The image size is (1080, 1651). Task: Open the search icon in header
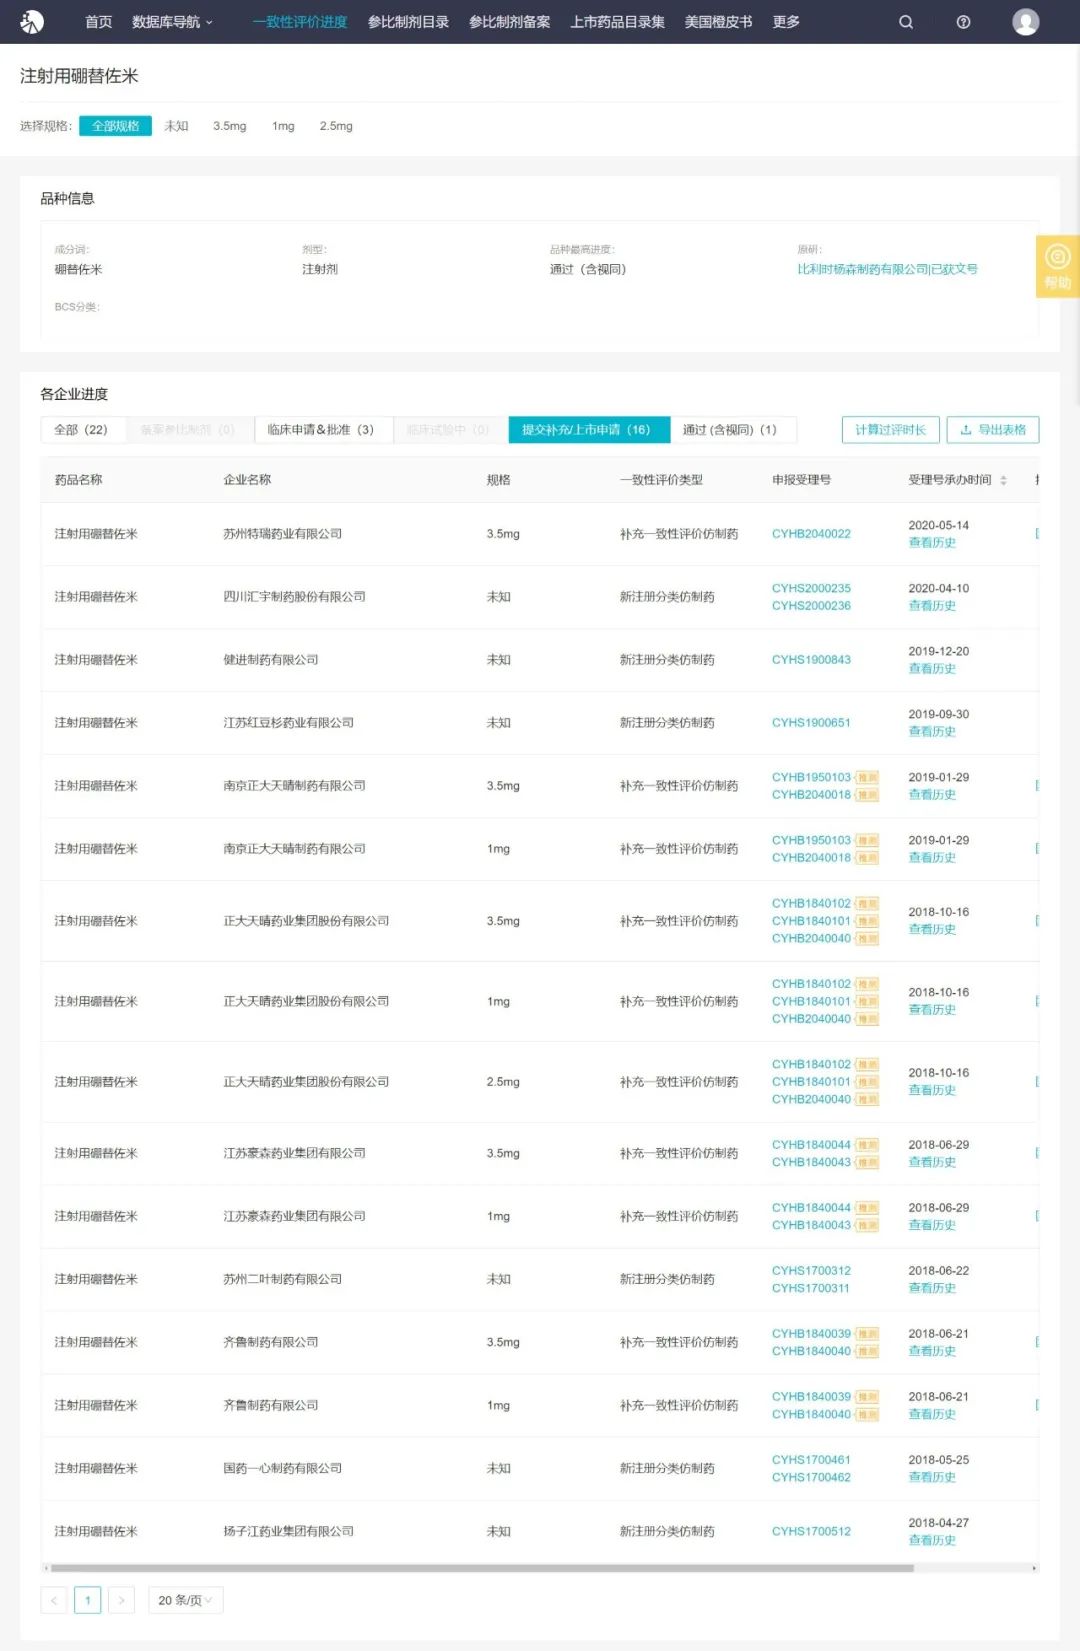tap(906, 22)
